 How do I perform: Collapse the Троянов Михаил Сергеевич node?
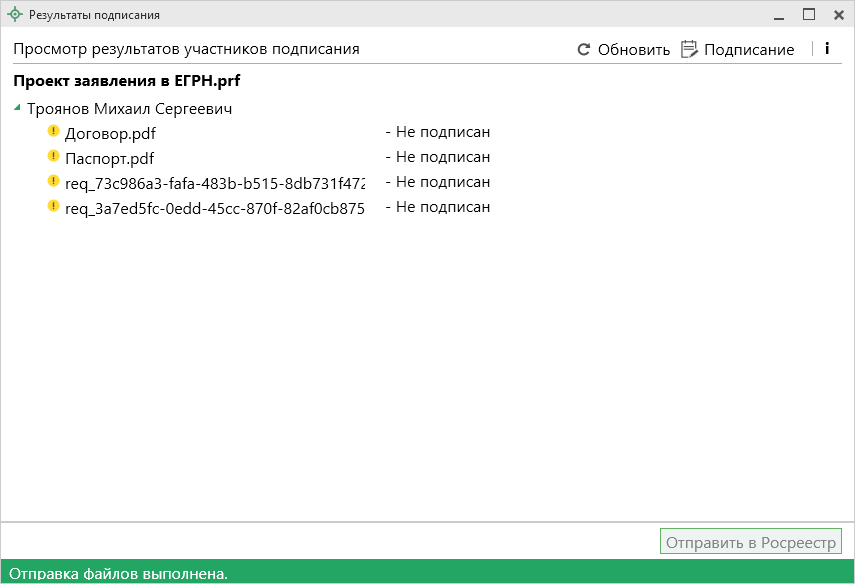[x=17, y=107]
